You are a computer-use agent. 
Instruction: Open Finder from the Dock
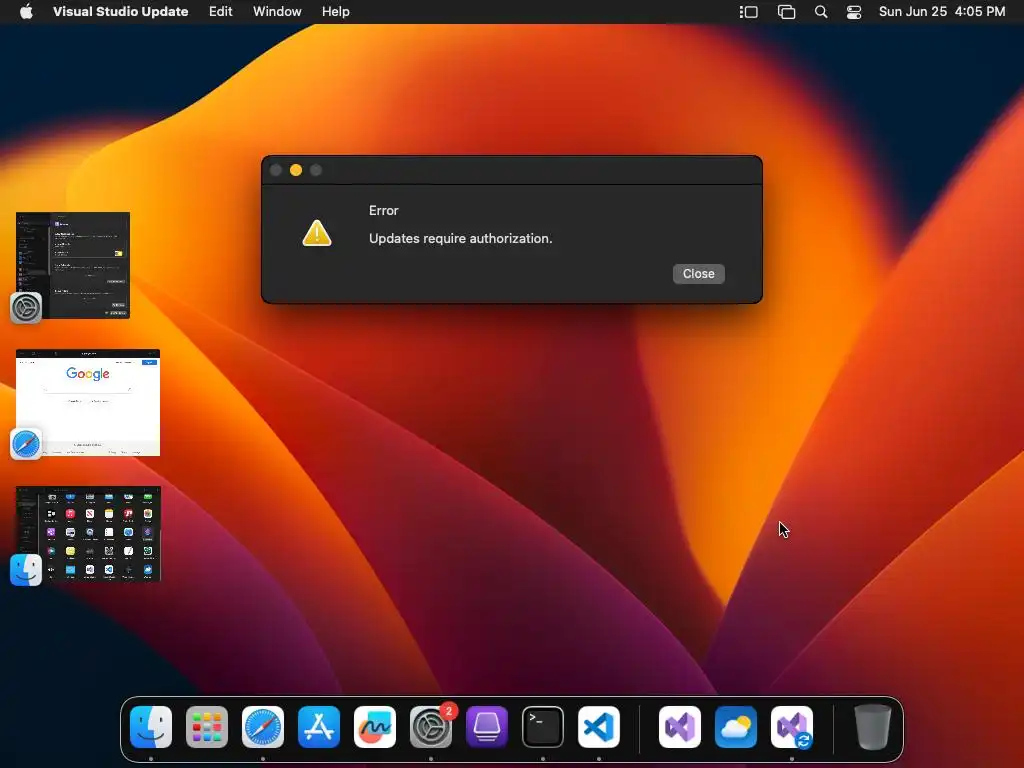point(151,727)
